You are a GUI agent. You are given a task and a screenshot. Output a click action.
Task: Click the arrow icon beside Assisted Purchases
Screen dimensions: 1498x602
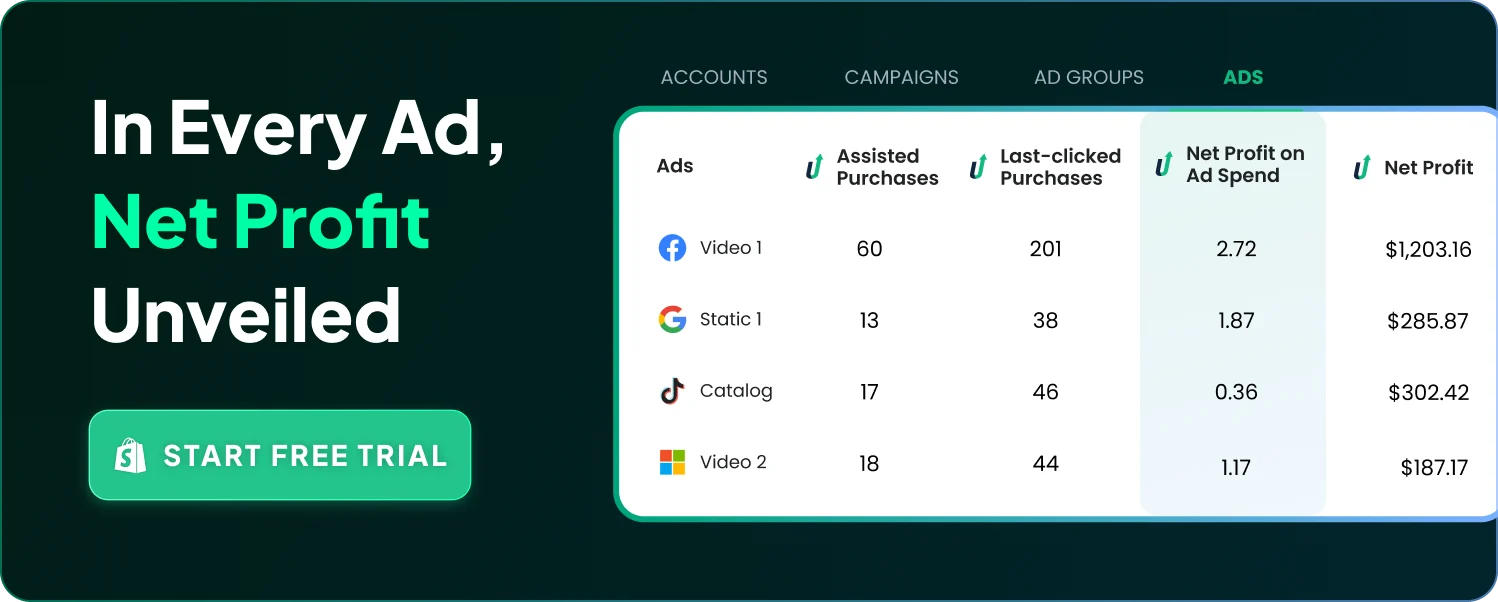pyautogui.click(x=815, y=167)
